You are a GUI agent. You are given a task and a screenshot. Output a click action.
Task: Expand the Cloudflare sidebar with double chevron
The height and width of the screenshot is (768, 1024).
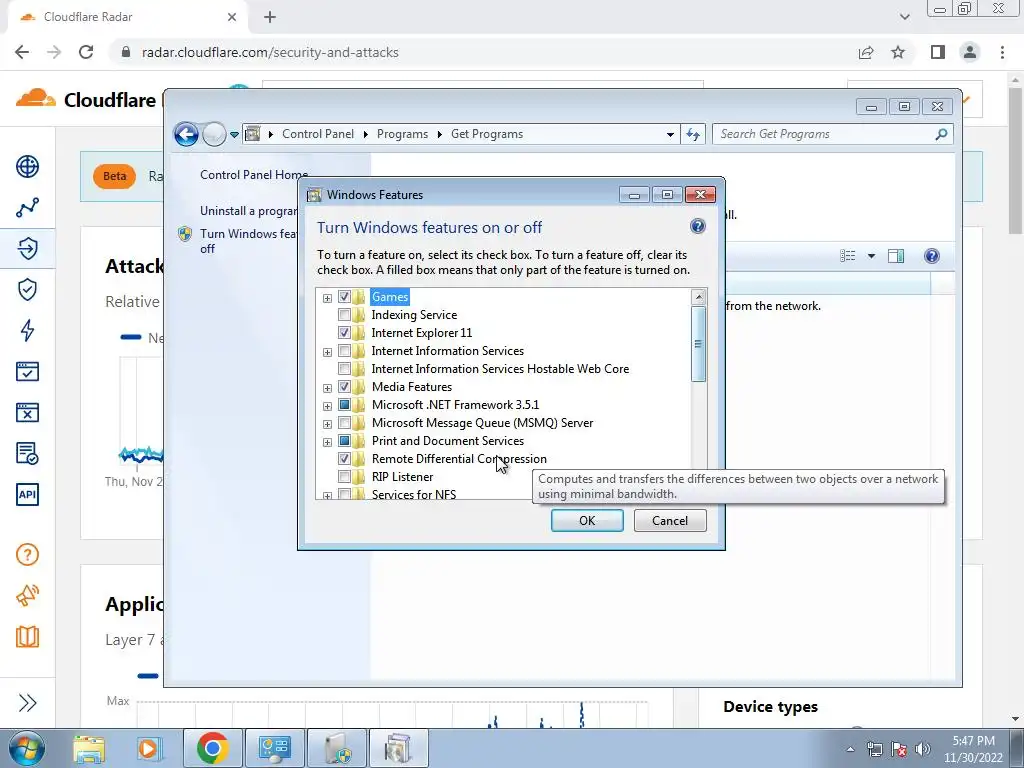(x=27, y=703)
